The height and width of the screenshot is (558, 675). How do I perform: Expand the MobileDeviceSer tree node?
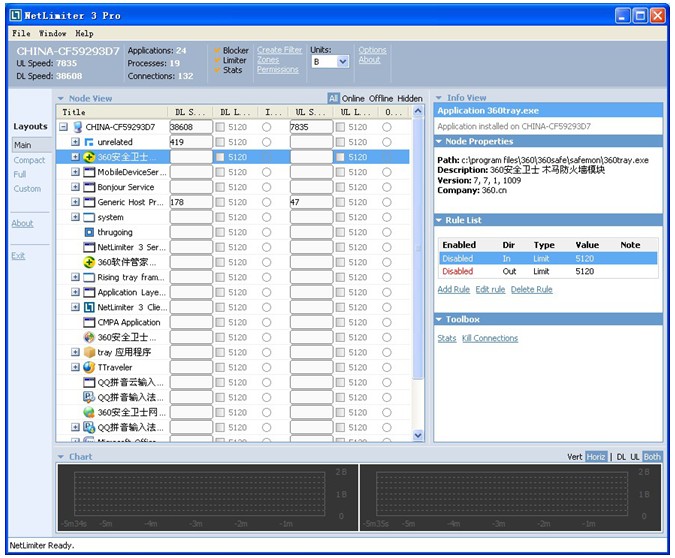pyautogui.click(x=75, y=172)
